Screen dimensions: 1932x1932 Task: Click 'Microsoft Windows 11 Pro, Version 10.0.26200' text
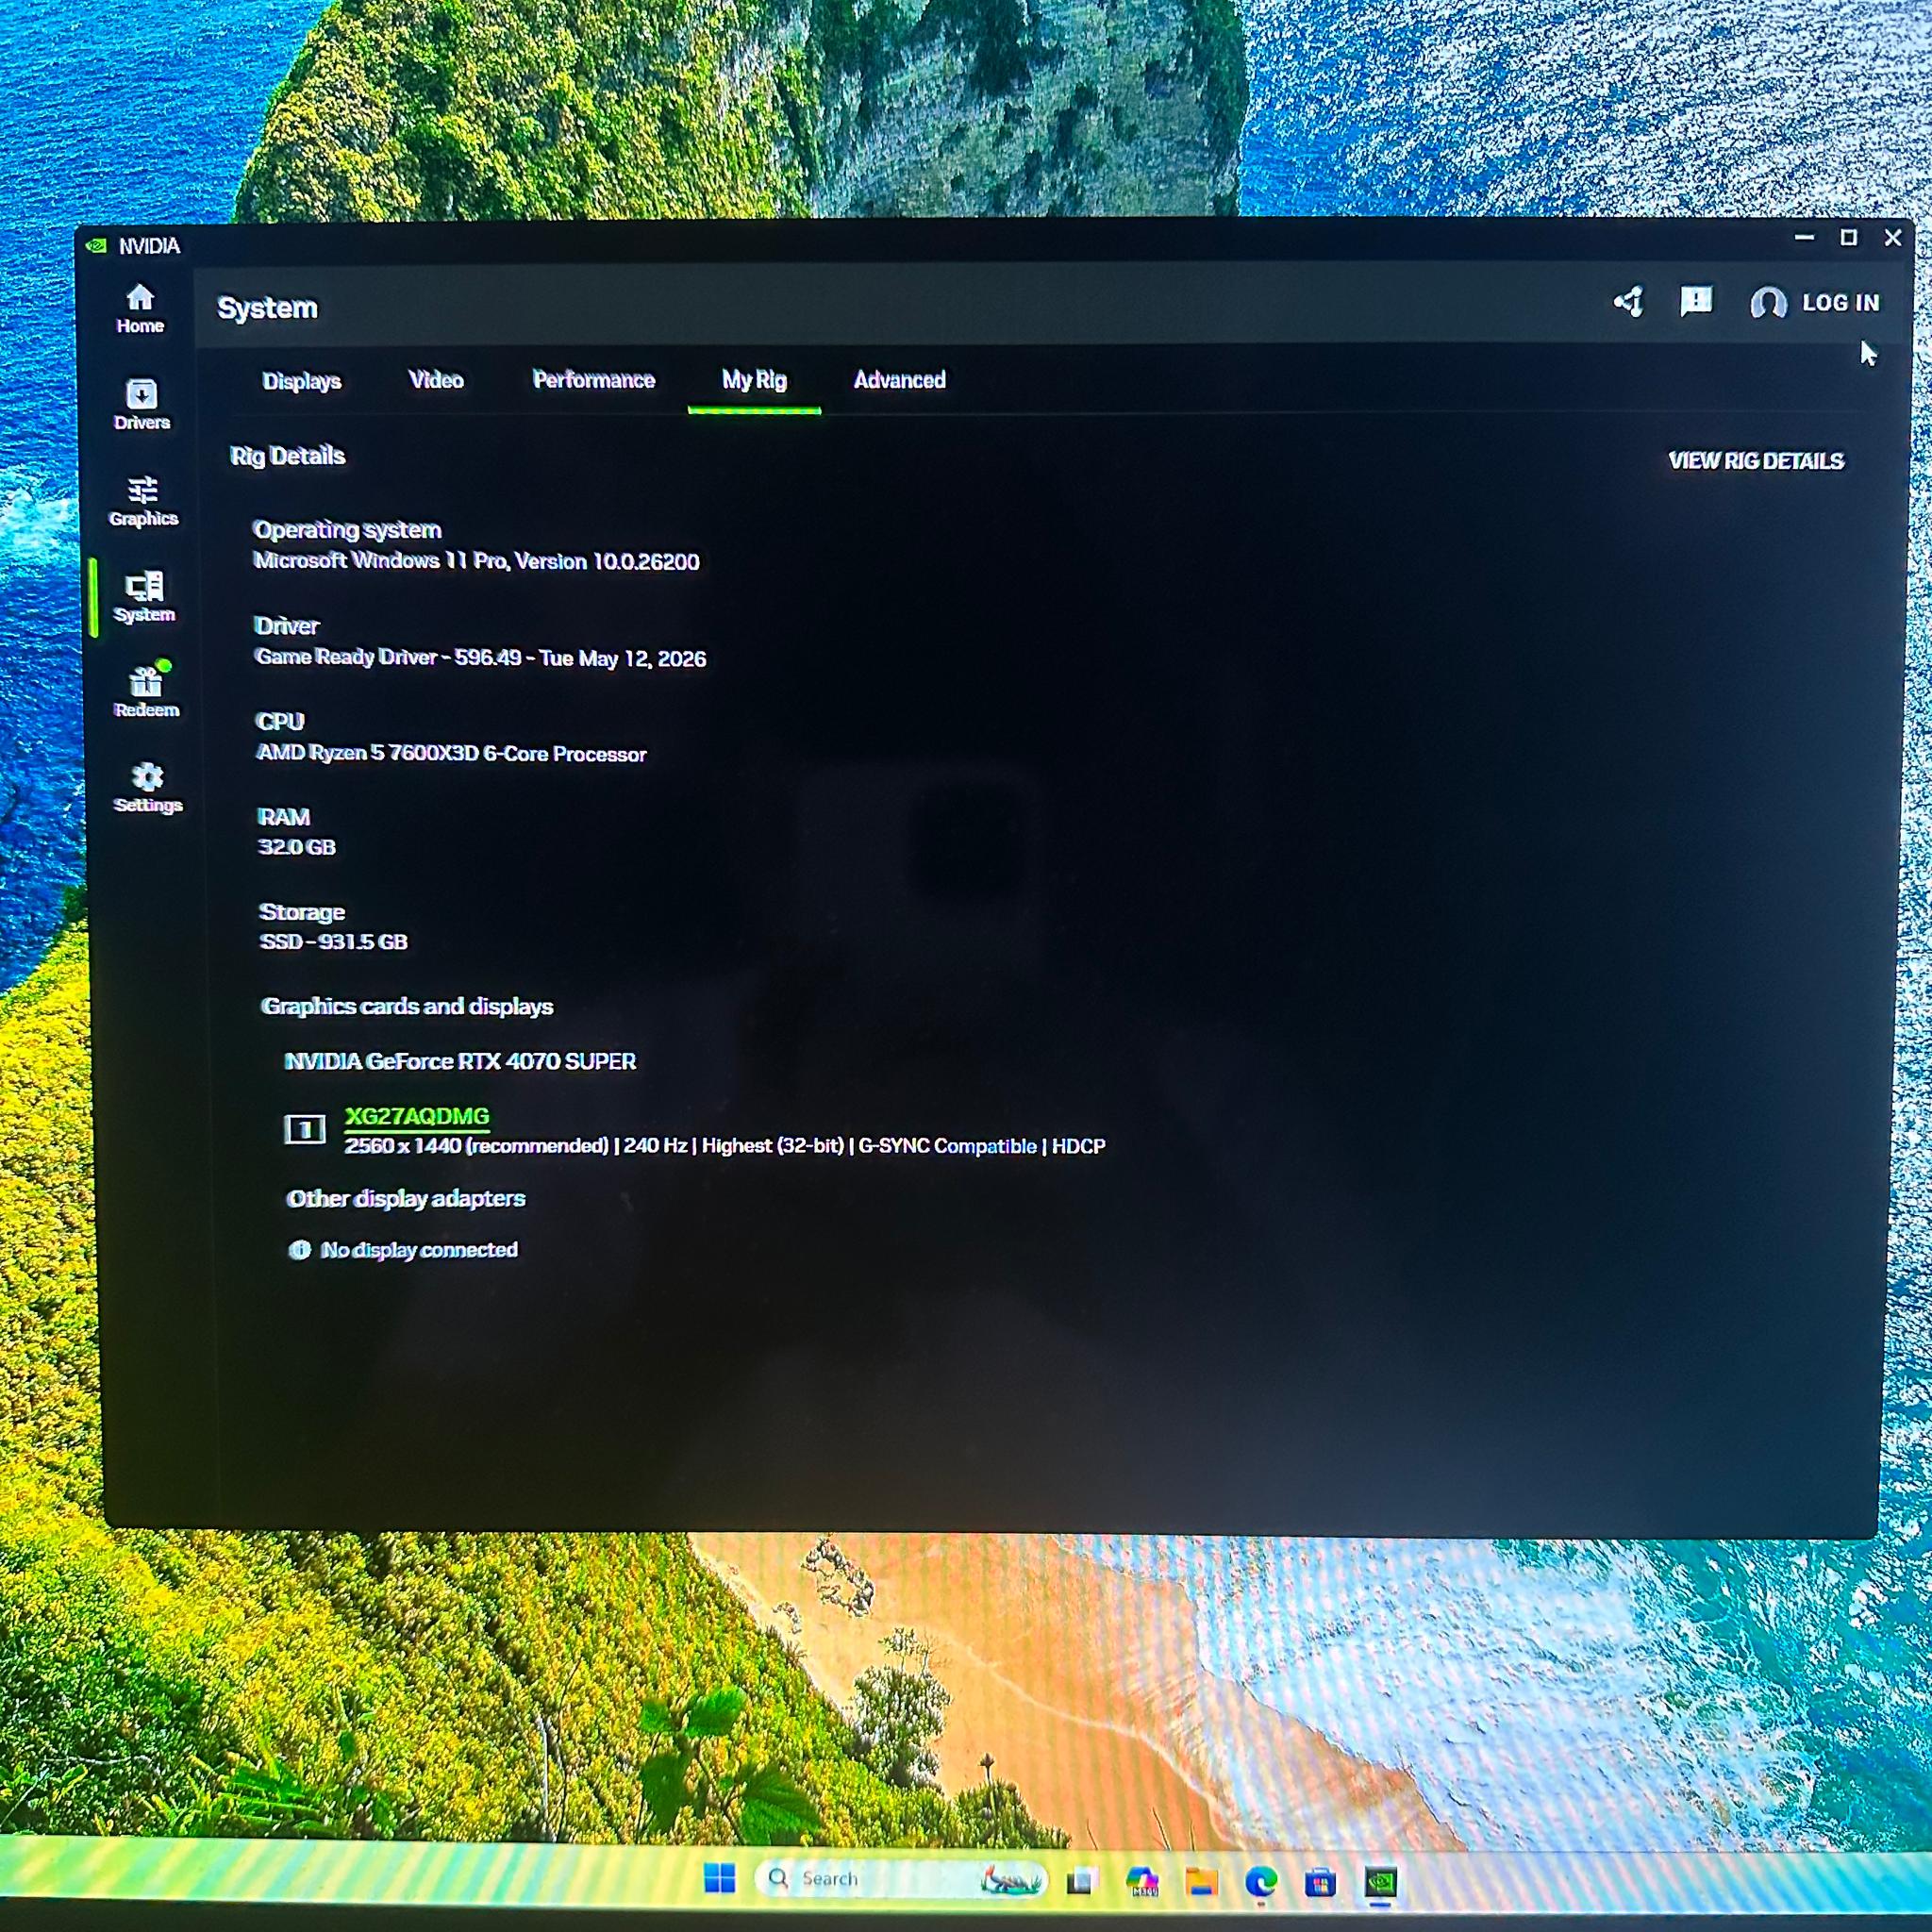(476, 561)
